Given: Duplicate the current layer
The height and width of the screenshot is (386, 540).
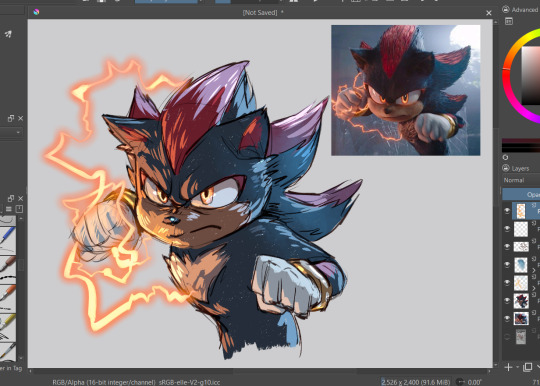Looking at the screenshot, I should coord(527,367).
